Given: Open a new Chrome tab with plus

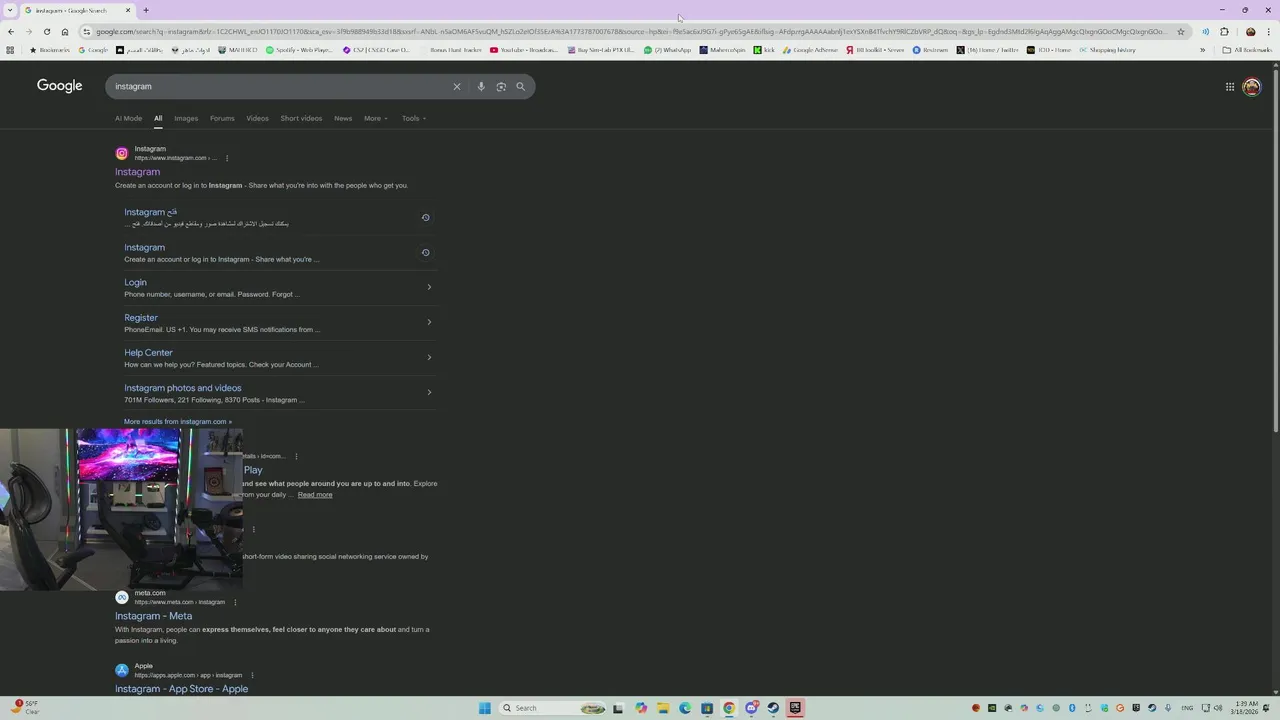Looking at the screenshot, I should click(146, 10).
